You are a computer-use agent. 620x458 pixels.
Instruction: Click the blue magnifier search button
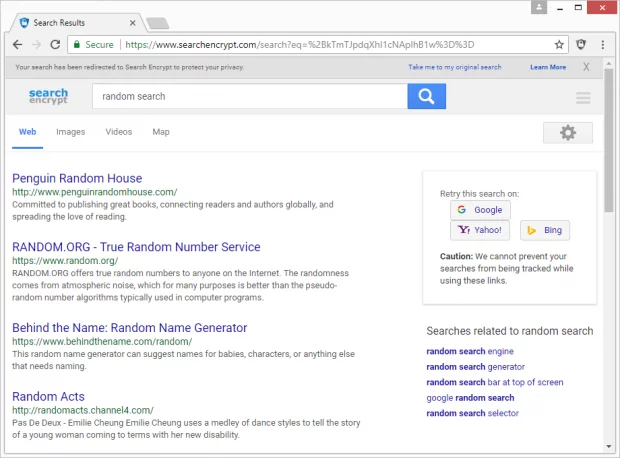point(426,96)
